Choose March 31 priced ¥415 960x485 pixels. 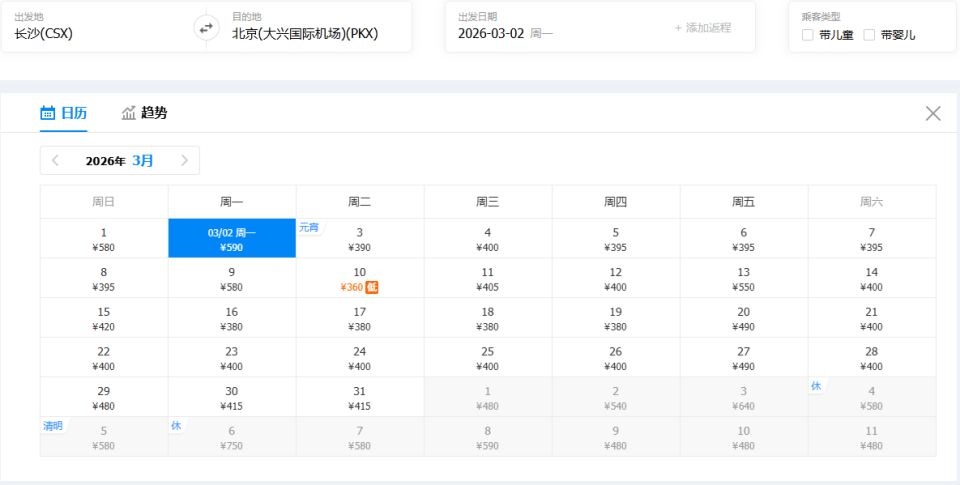pyautogui.click(x=360, y=397)
